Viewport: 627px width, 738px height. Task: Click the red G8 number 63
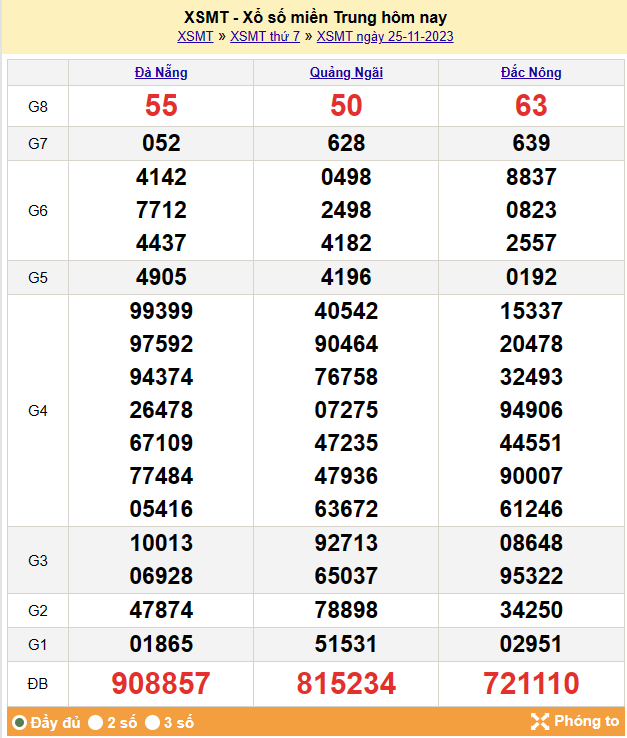(x=531, y=106)
